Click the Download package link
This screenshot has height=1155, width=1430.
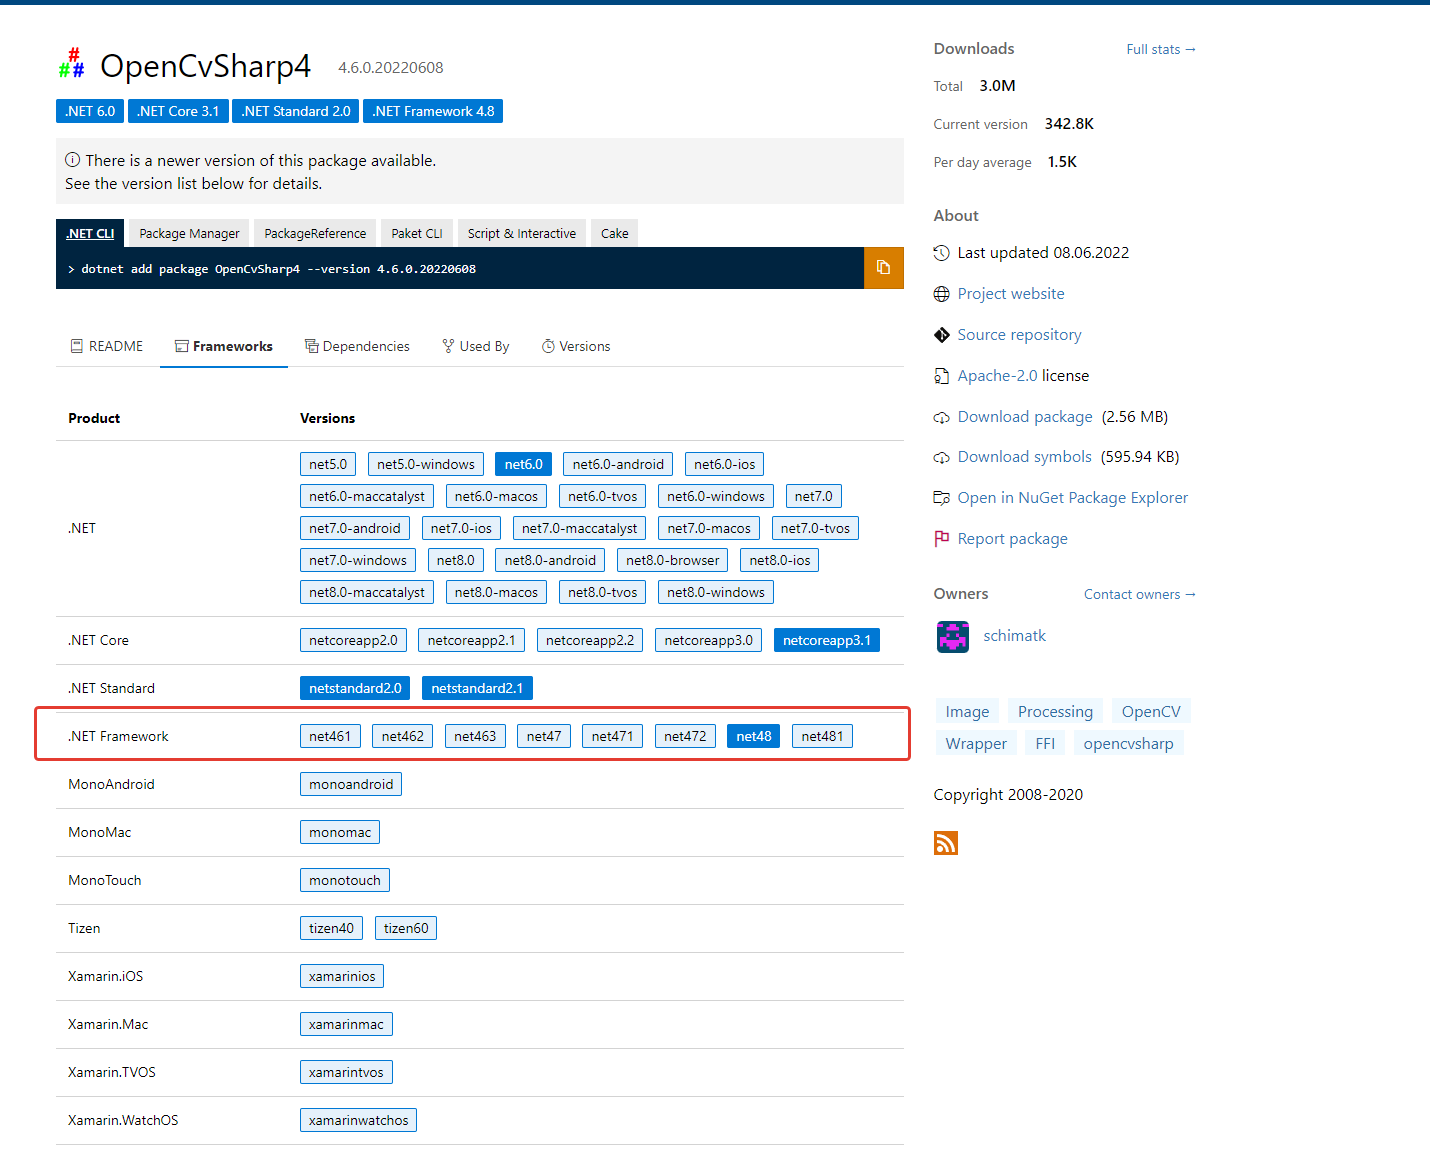1025,417
